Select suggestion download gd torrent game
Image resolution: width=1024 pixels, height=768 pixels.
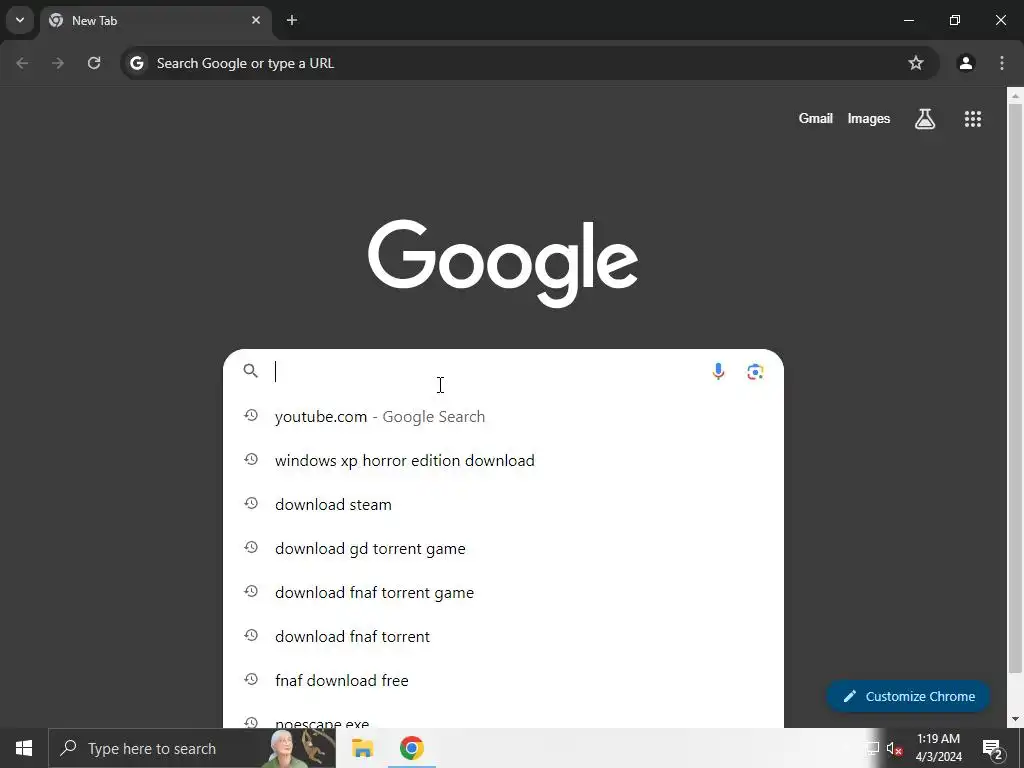click(504, 549)
